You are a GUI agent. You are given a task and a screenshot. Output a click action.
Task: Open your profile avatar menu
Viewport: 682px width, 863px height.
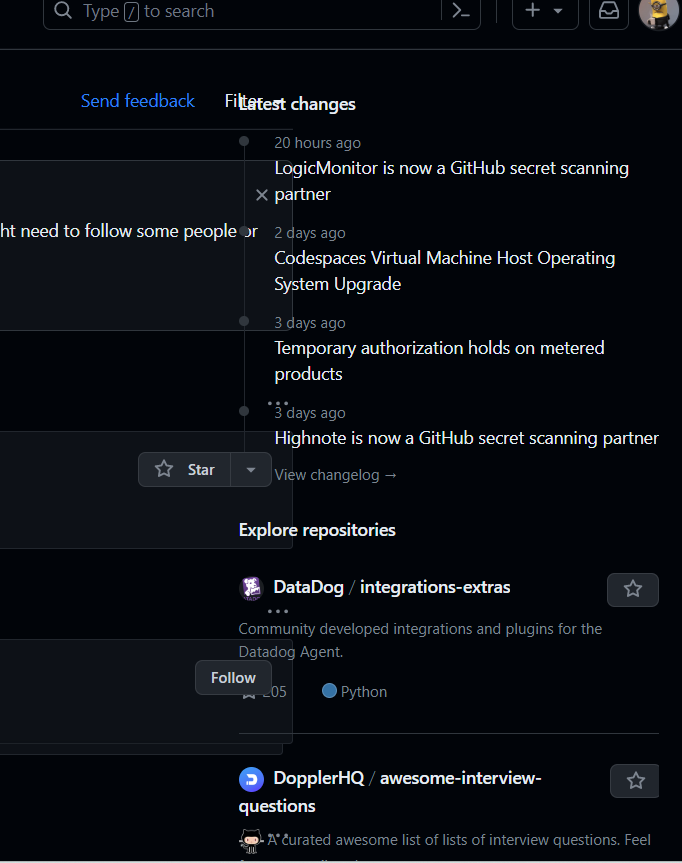tap(658, 15)
